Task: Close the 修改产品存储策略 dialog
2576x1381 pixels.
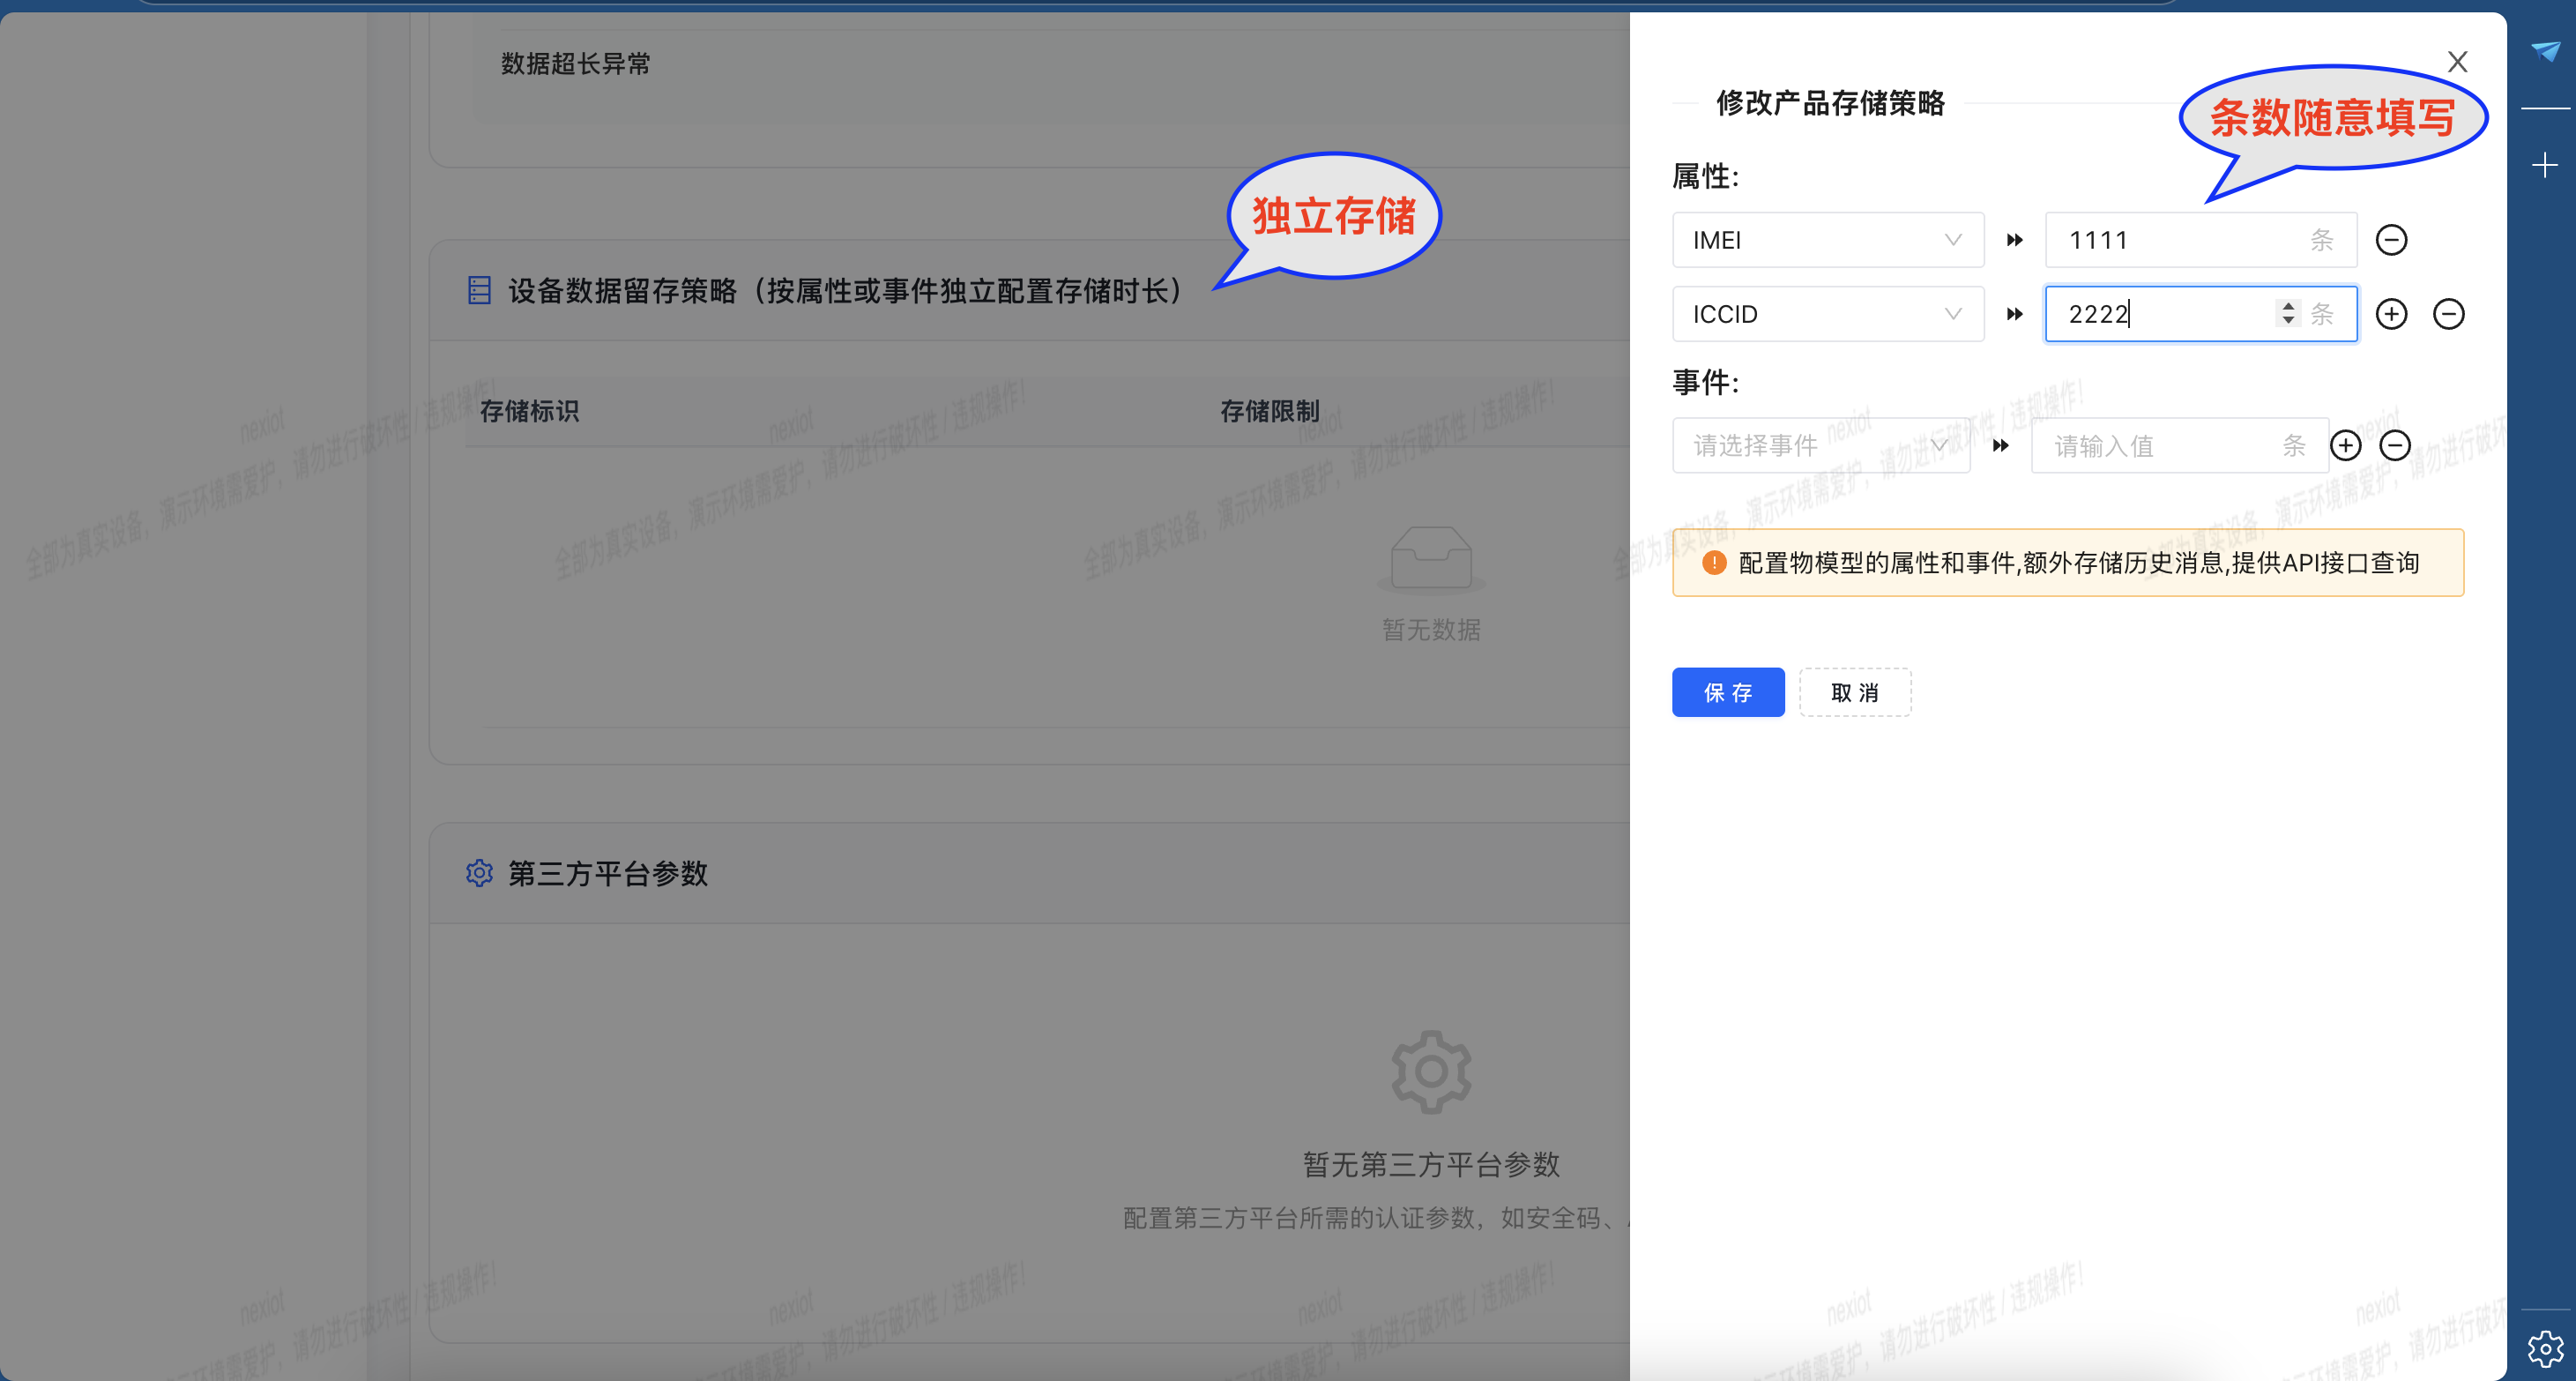Action: point(2457,61)
